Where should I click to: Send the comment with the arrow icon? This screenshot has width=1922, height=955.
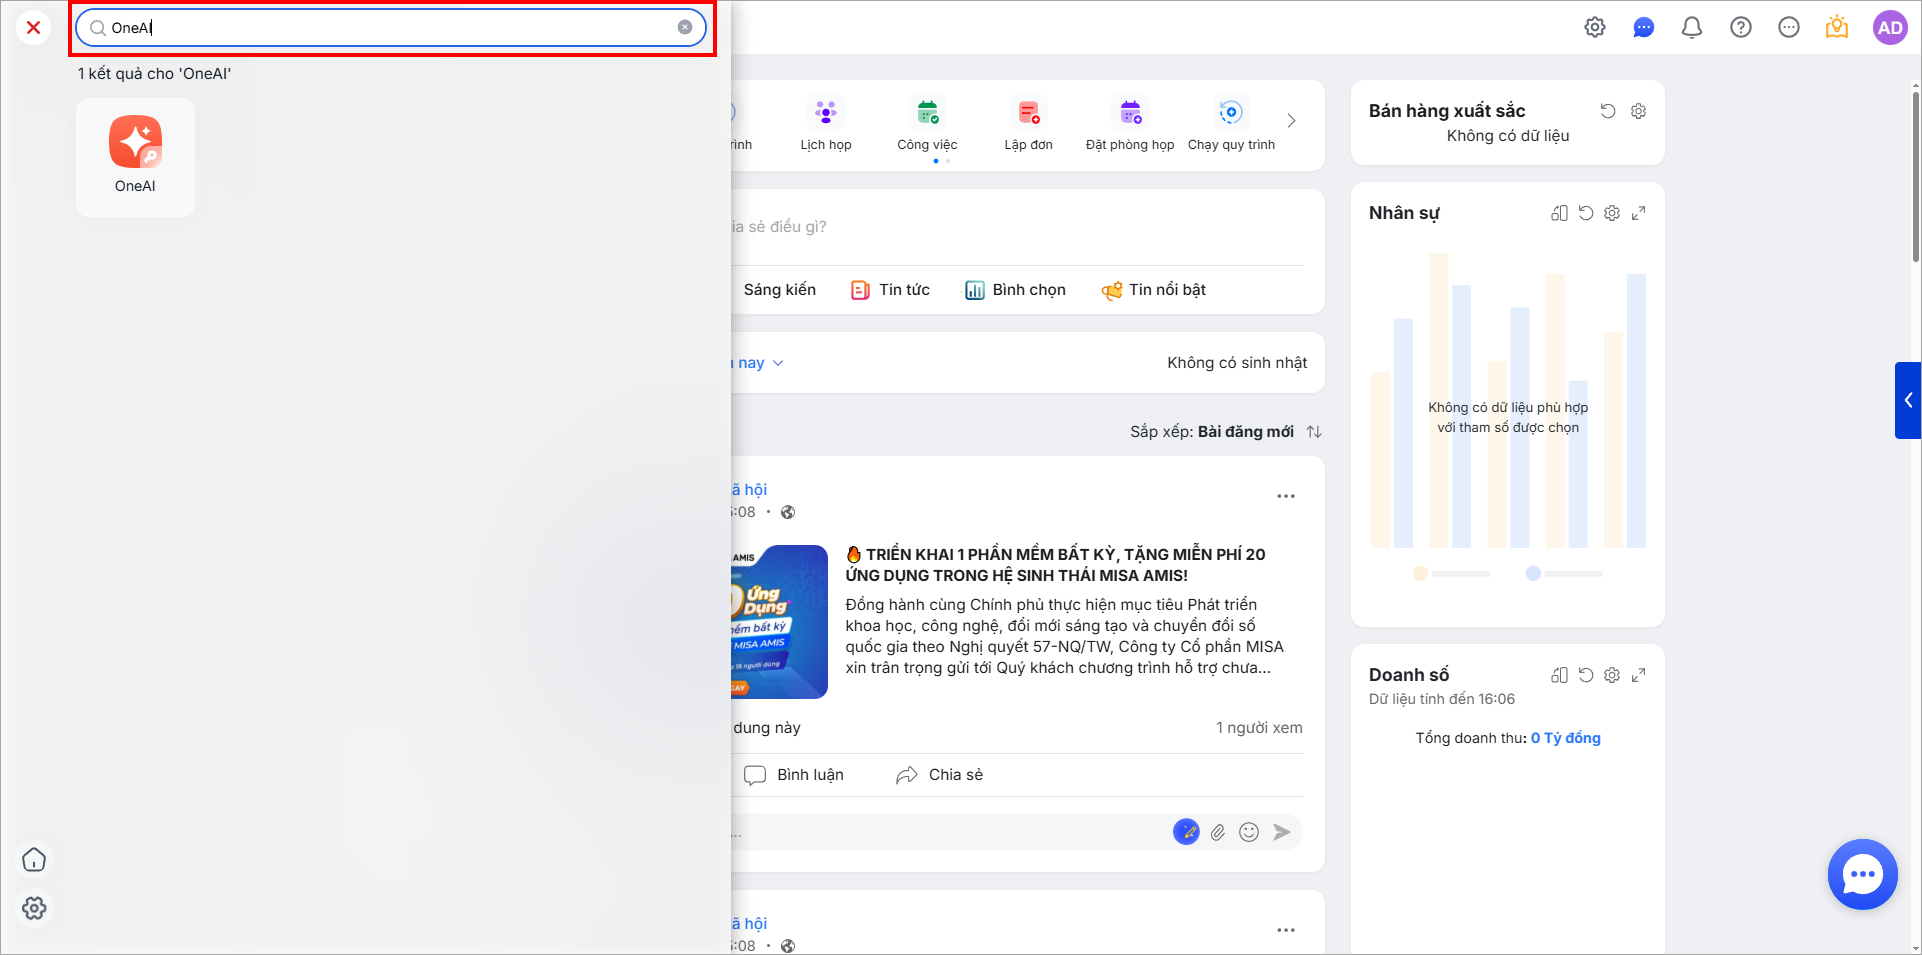coord(1281,832)
